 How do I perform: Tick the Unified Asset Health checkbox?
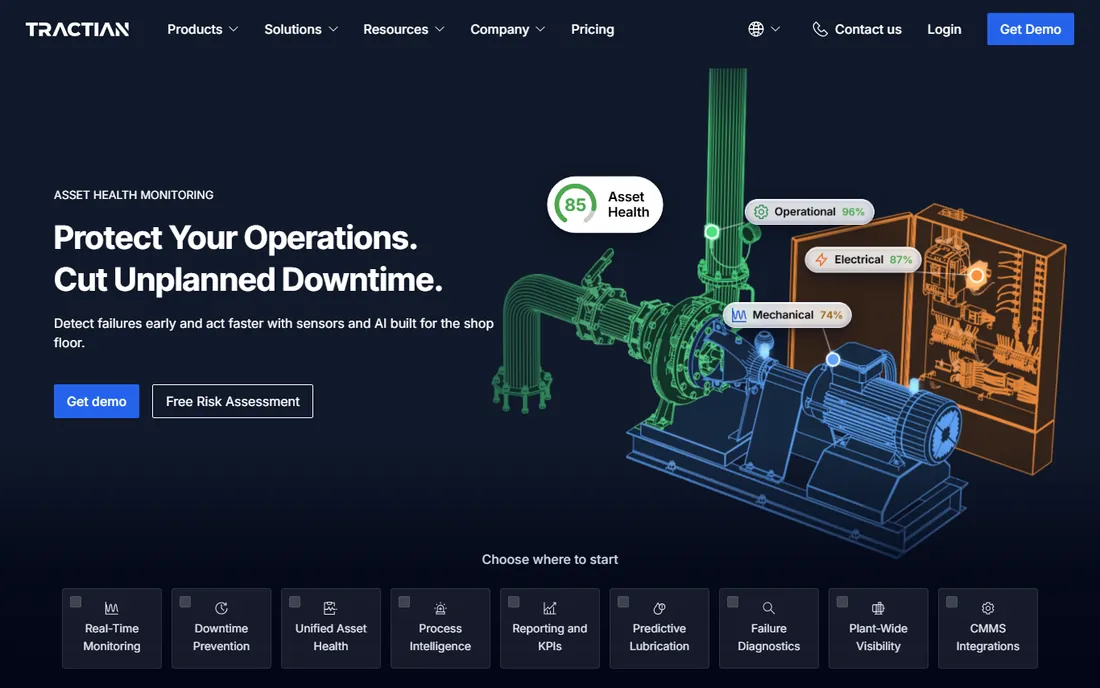click(x=295, y=602)
